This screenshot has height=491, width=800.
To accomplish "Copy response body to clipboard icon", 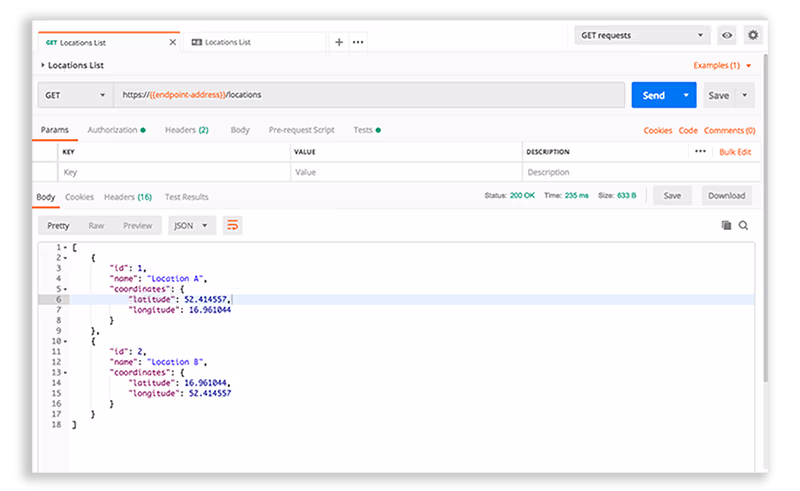I will click(x=726, y=225).
